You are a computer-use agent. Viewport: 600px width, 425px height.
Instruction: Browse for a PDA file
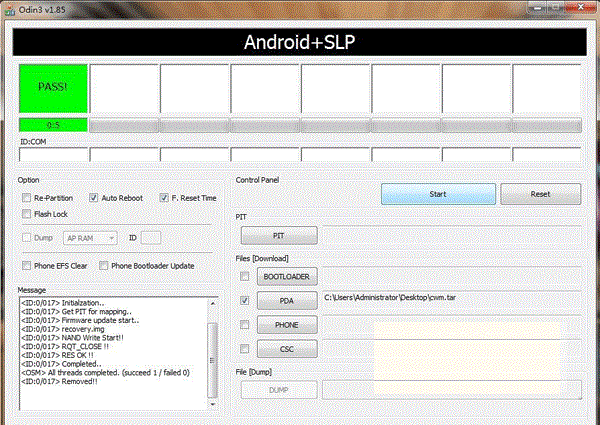click(x=285, y=300)
